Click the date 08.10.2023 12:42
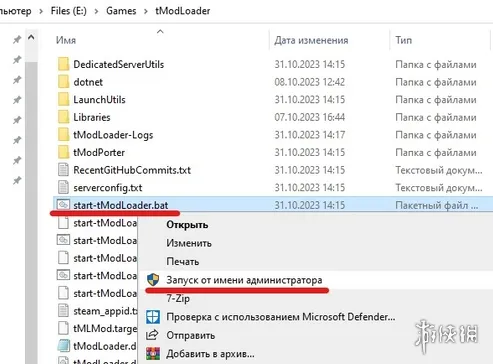 coord(310,82)
